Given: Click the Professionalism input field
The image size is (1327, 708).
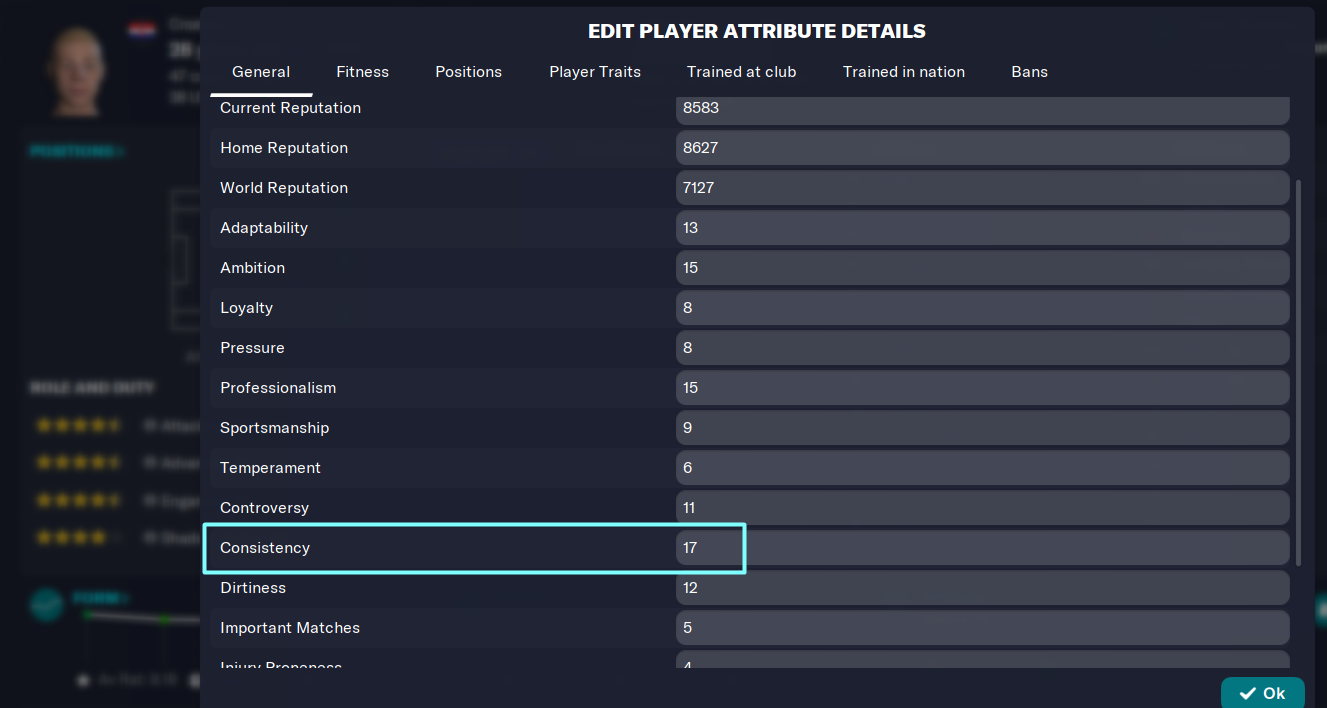Looking at the screenshot, I should pyautogui.click(x=982, y=388).
